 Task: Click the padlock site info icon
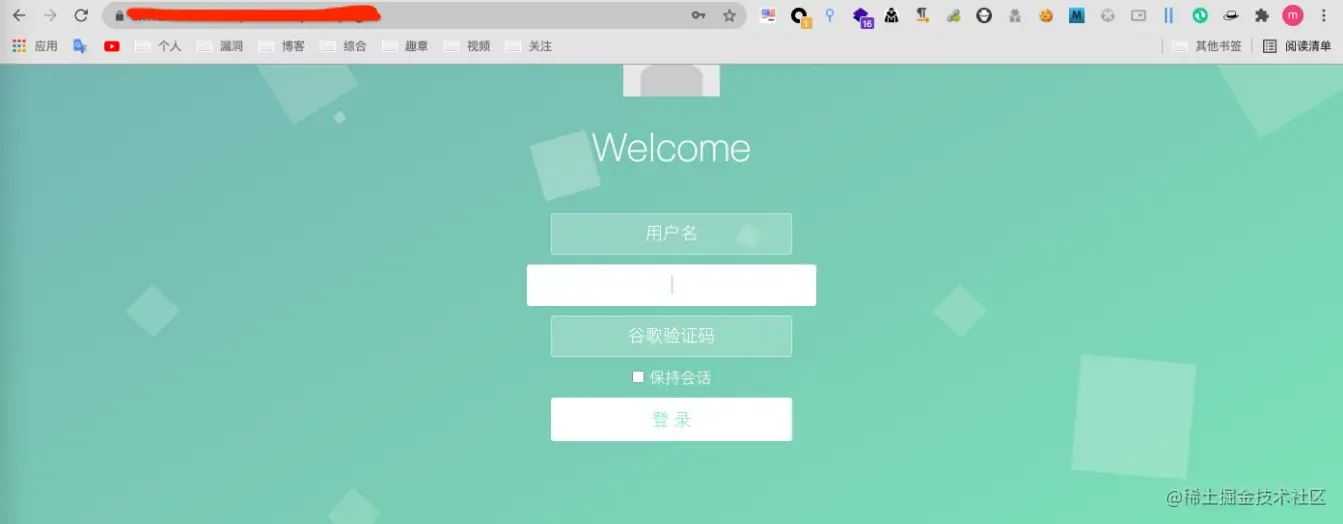pos(118,16)
